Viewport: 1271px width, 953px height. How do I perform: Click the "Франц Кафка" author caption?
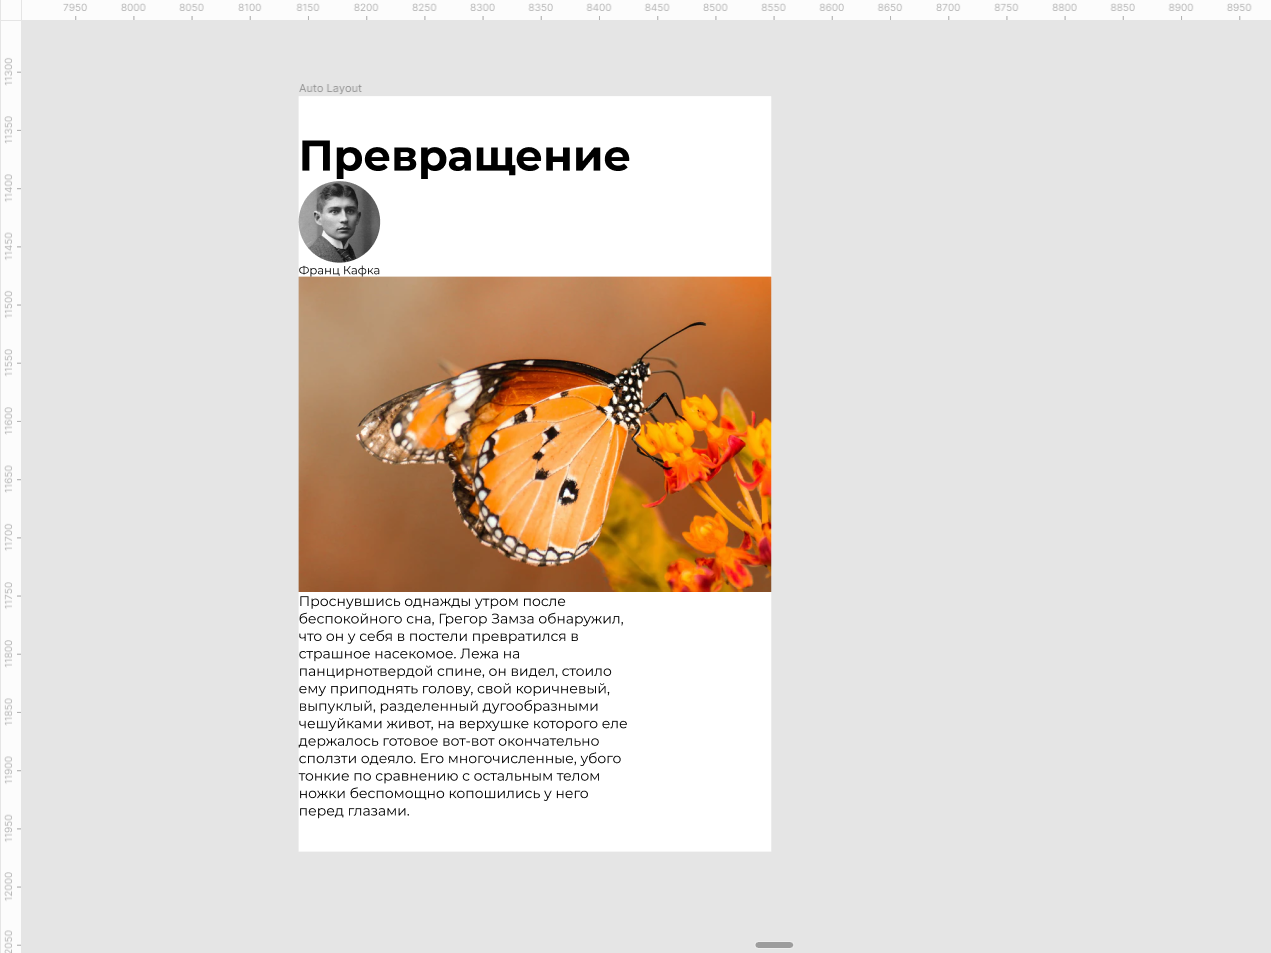pyautogui.click(x=339, y=270)
